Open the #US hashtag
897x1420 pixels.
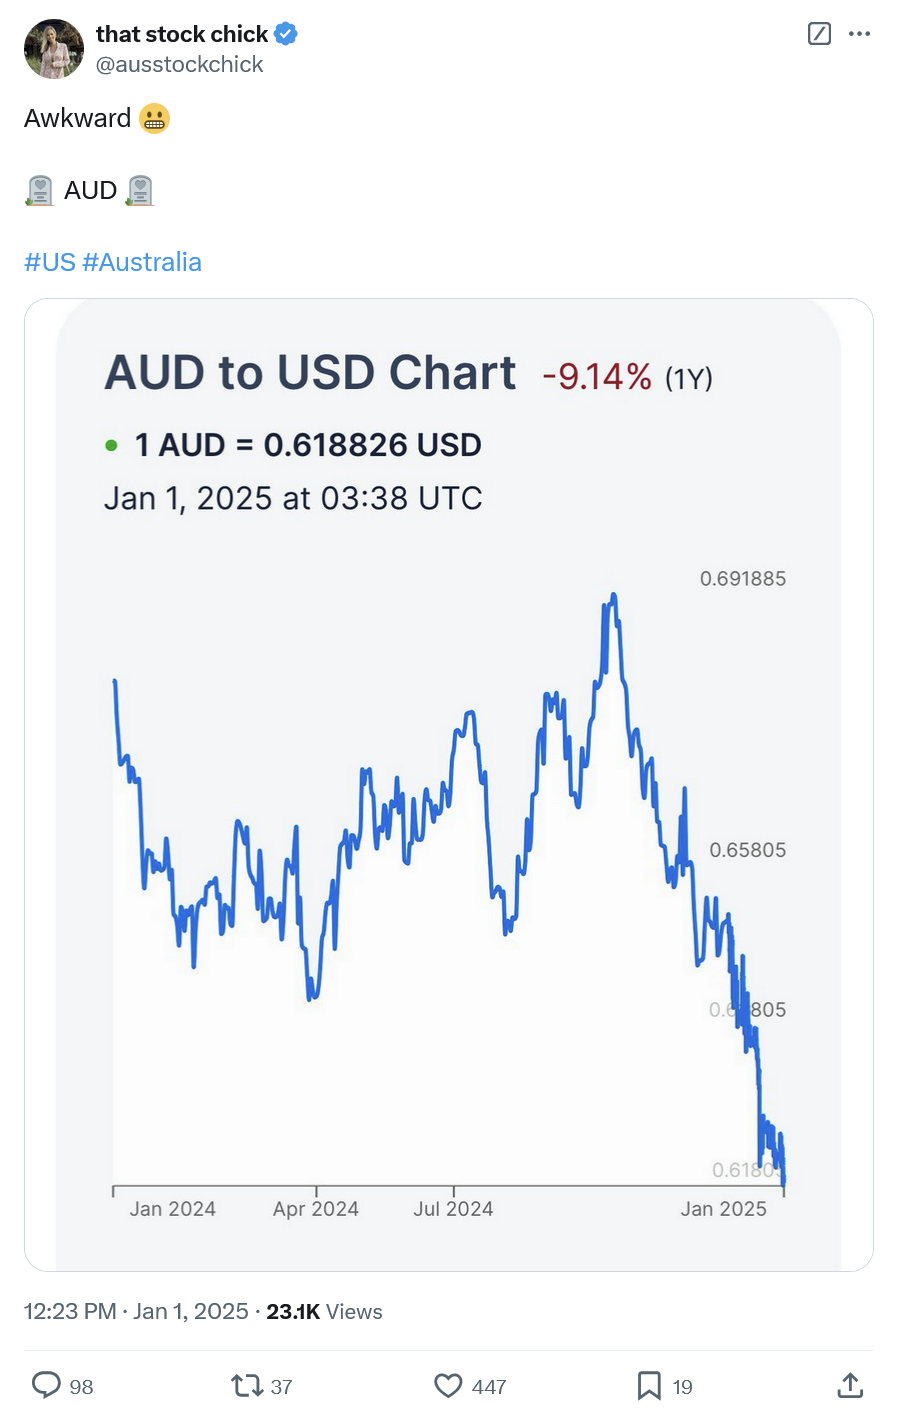coord(50,262)
